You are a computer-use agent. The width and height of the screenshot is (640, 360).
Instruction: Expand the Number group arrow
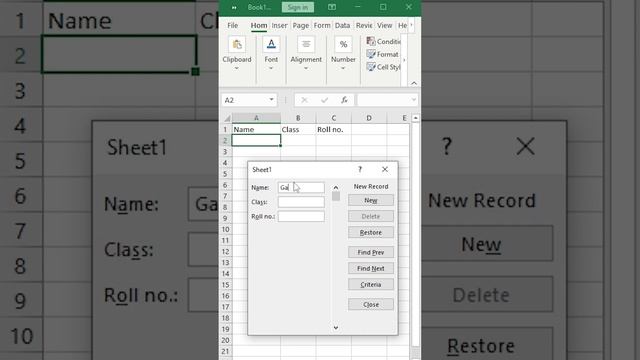(x=343, y=68)
